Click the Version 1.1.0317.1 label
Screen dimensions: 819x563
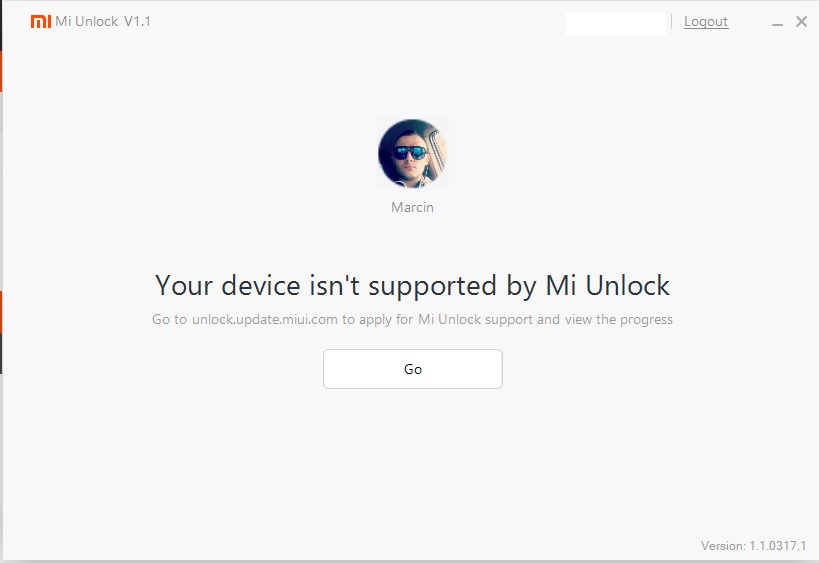(754, 546)
